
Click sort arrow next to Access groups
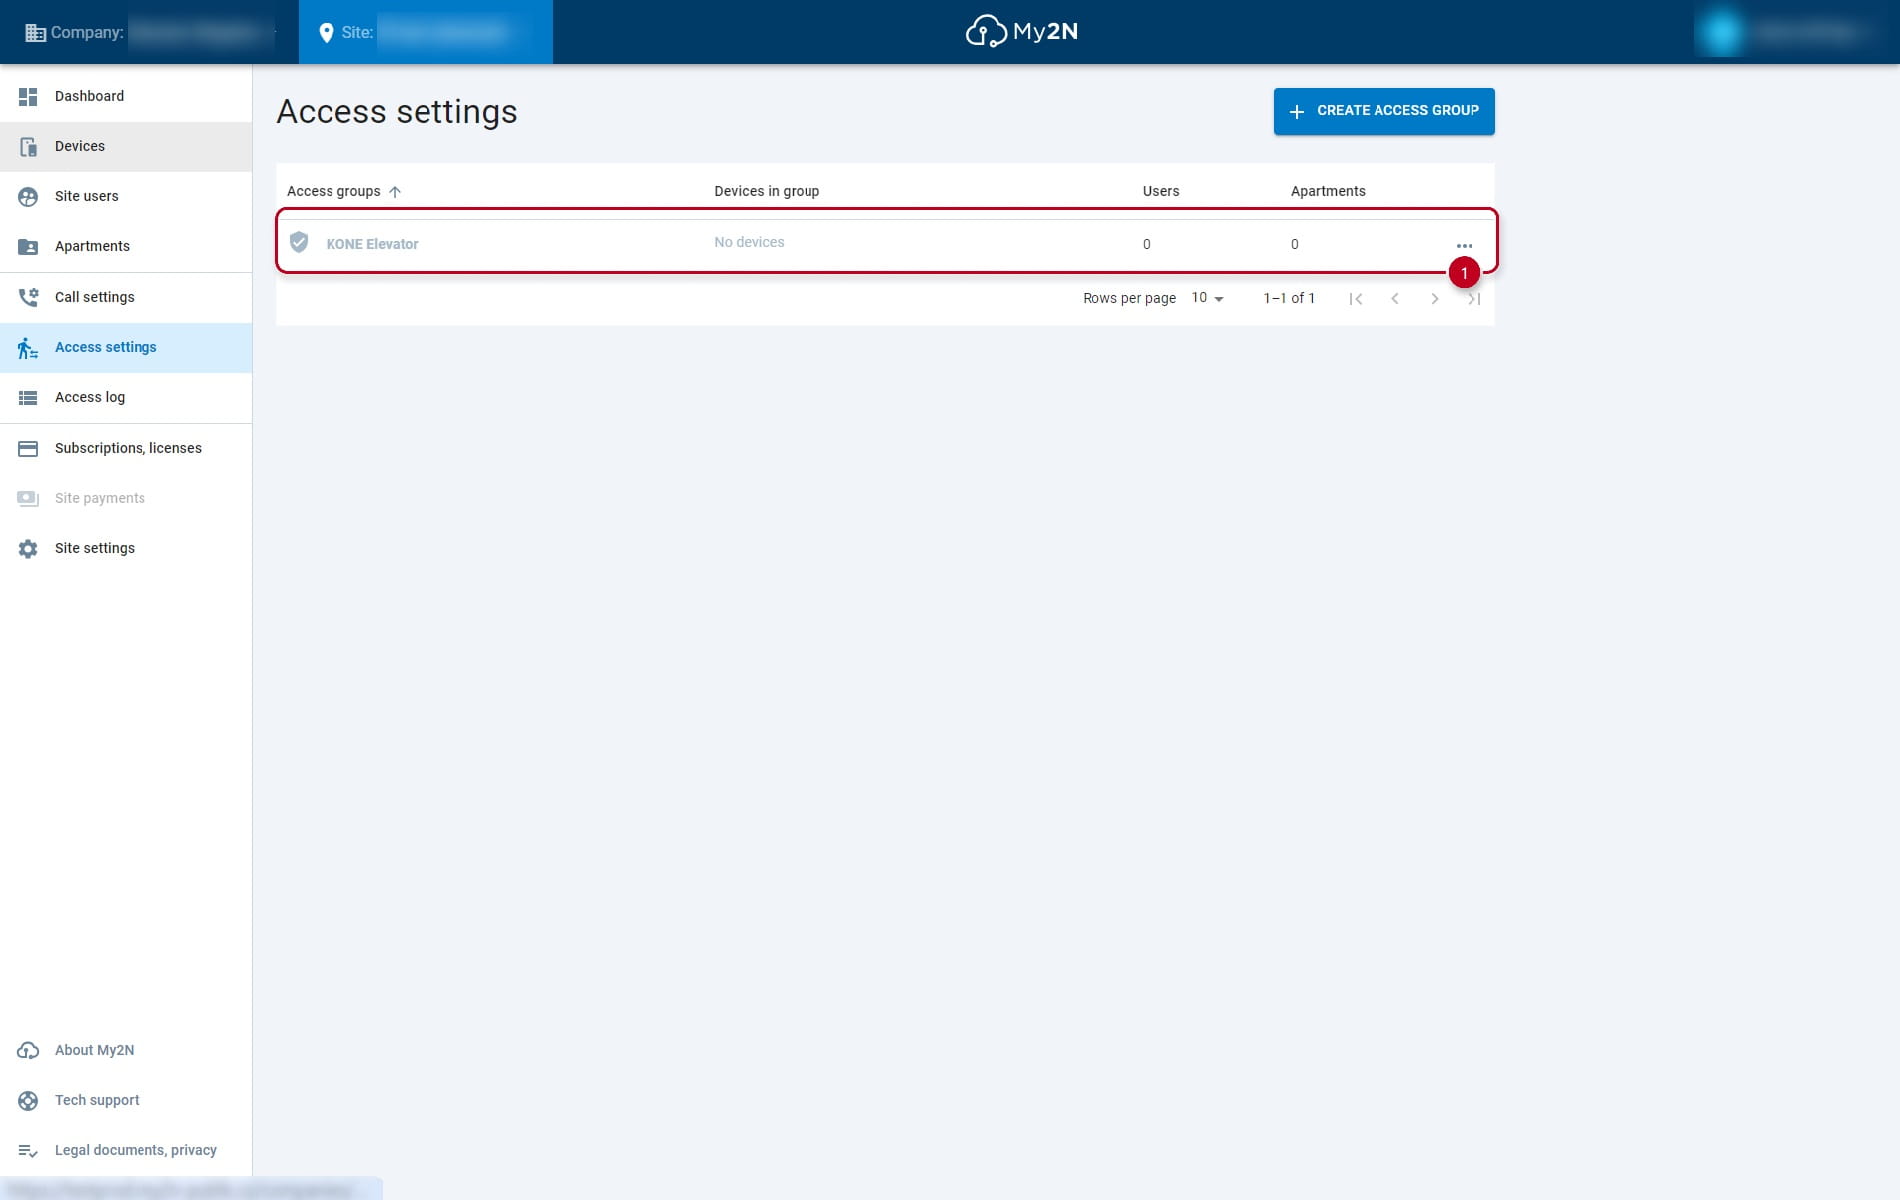(395, 191)
